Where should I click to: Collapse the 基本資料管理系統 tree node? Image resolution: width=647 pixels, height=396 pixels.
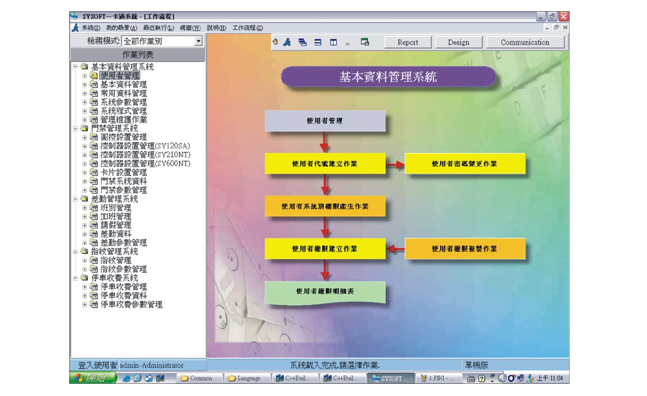[x=76, y=66]
